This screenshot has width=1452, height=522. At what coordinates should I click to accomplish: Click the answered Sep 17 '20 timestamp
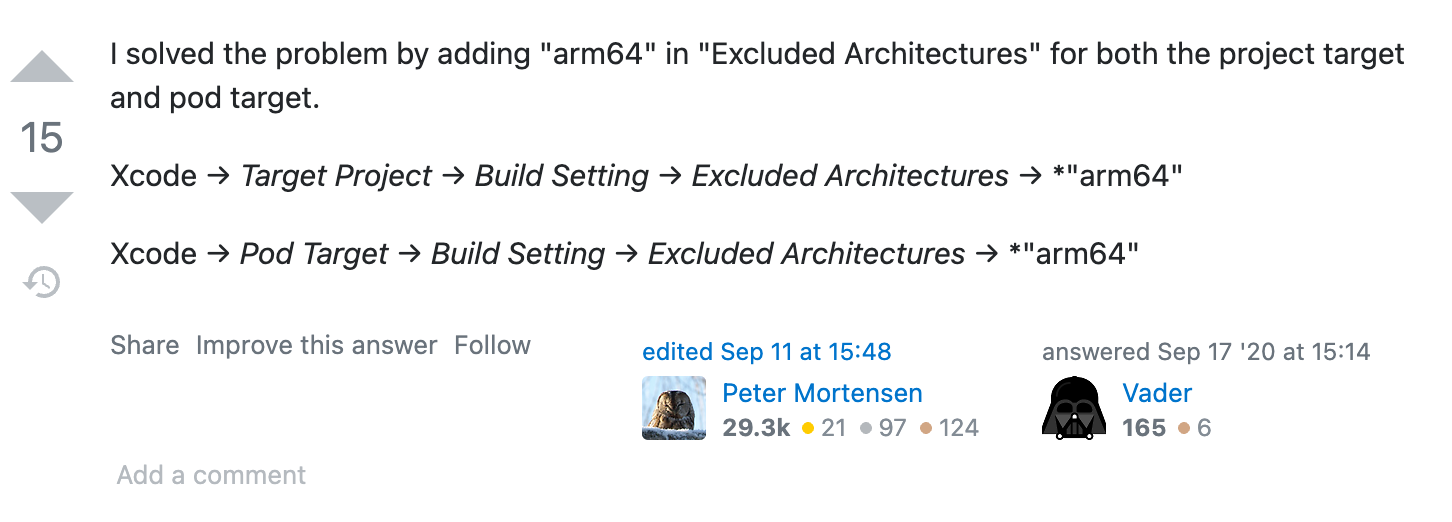[1264, 352]
